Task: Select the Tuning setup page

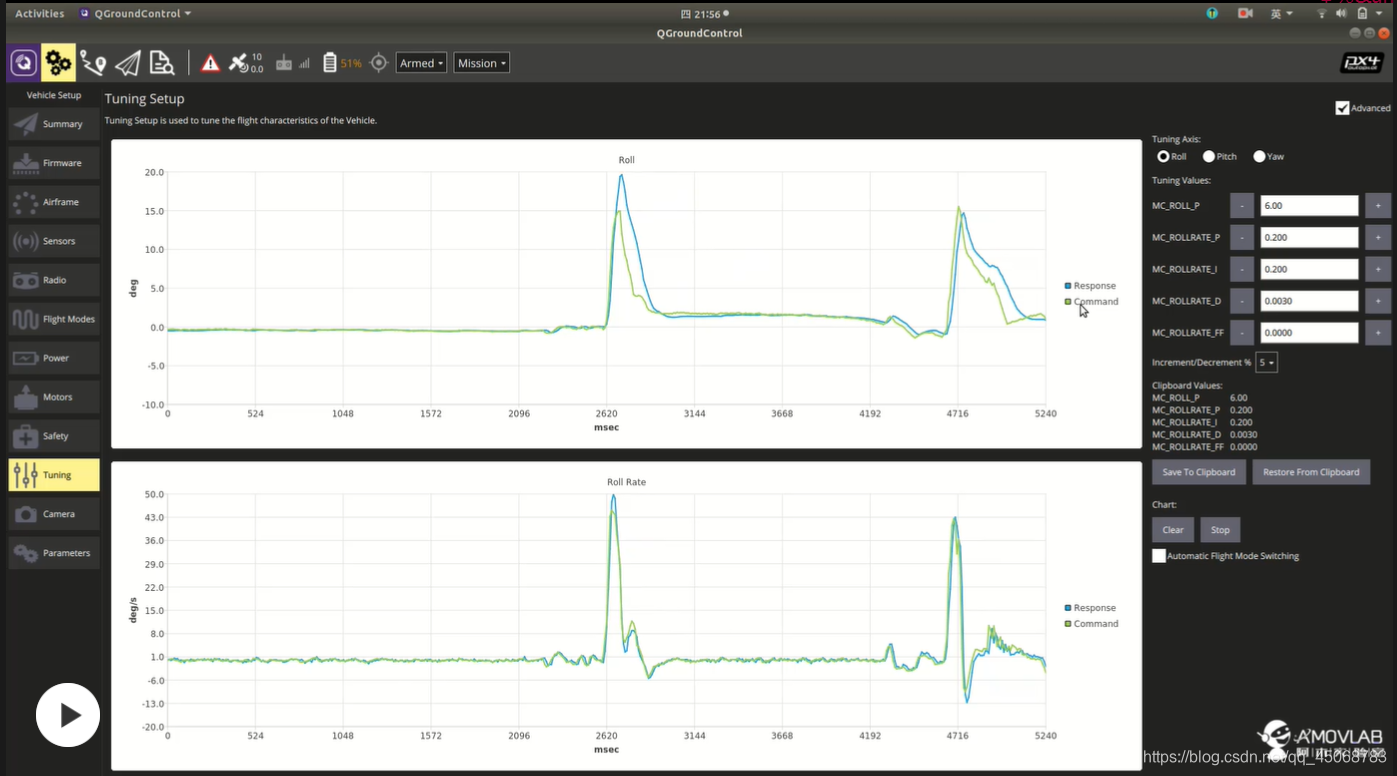Action: pos(54,475)
